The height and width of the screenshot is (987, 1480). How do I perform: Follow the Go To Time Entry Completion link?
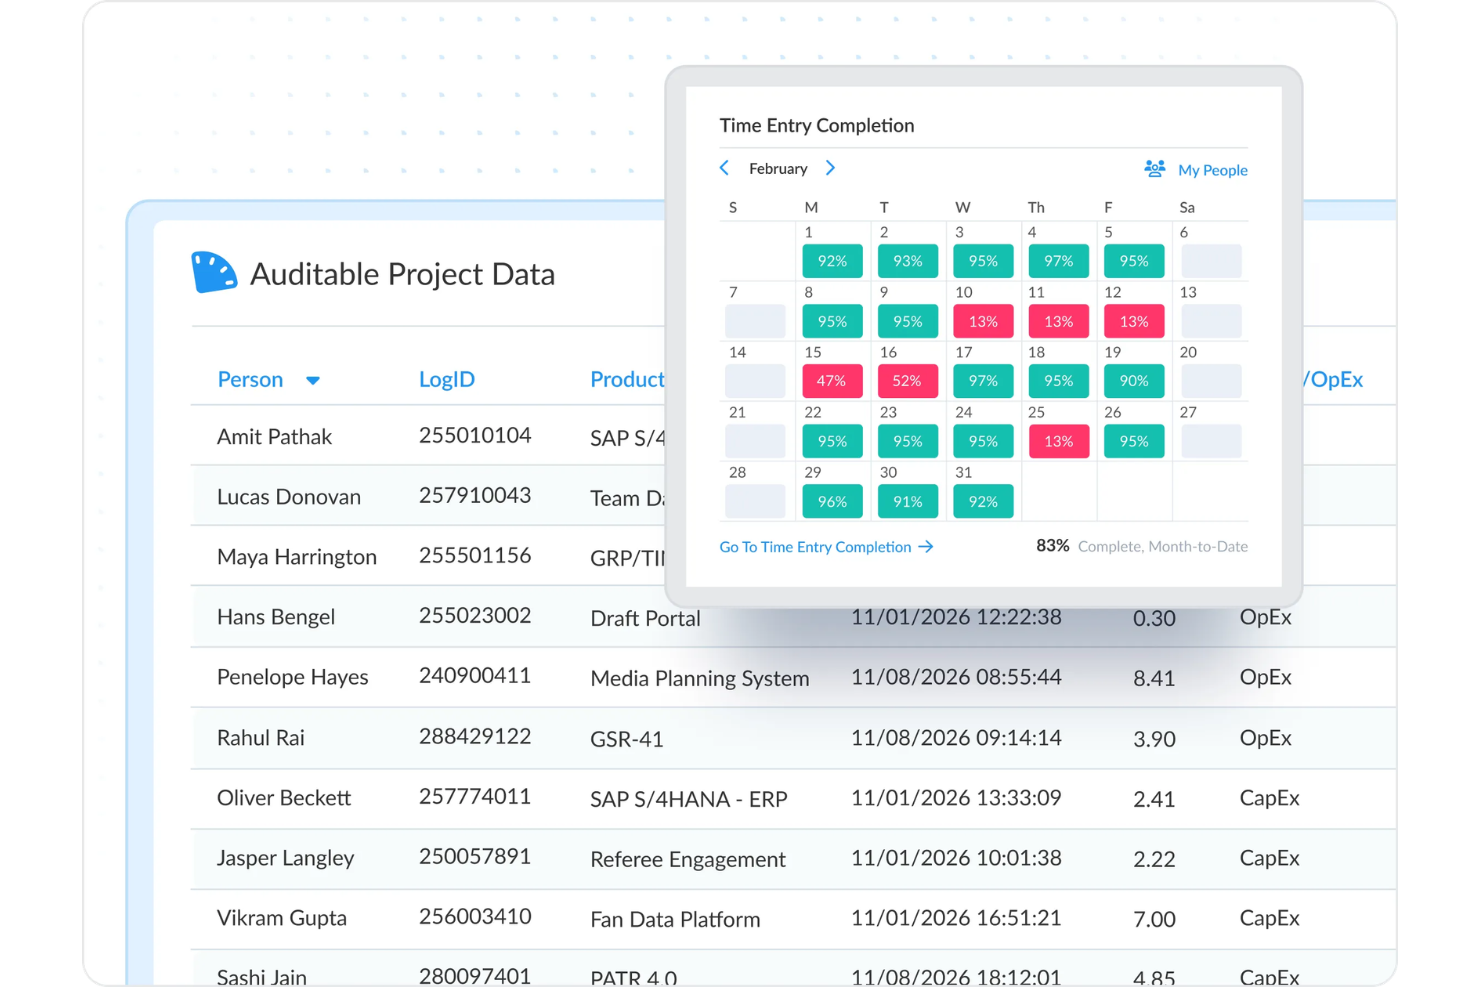coord(814,547)
